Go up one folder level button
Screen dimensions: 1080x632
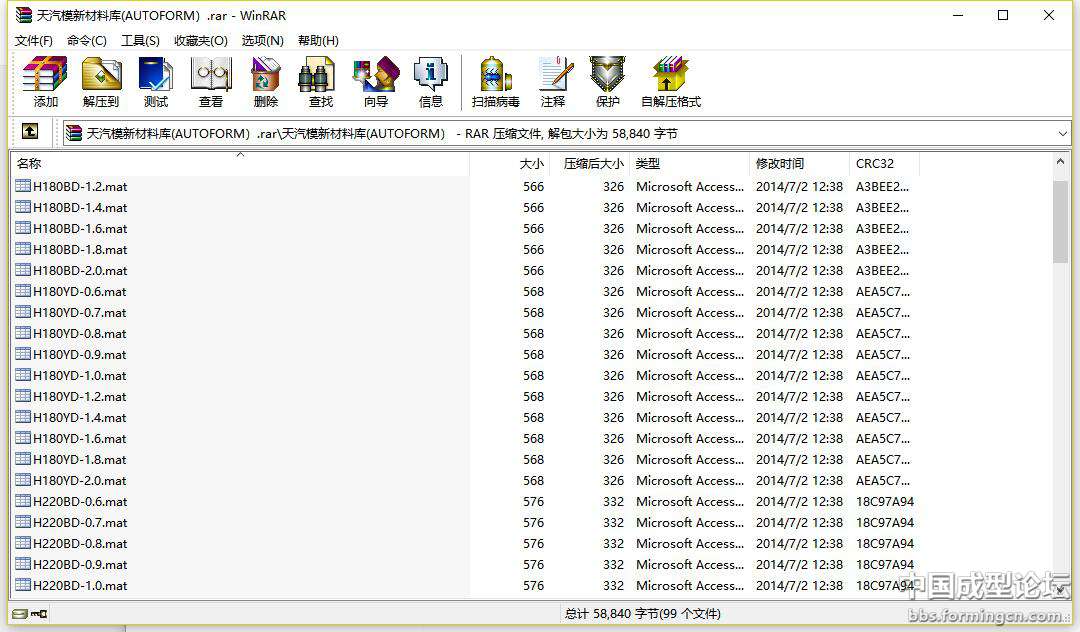pyautogui.click(x=30, y=132)
